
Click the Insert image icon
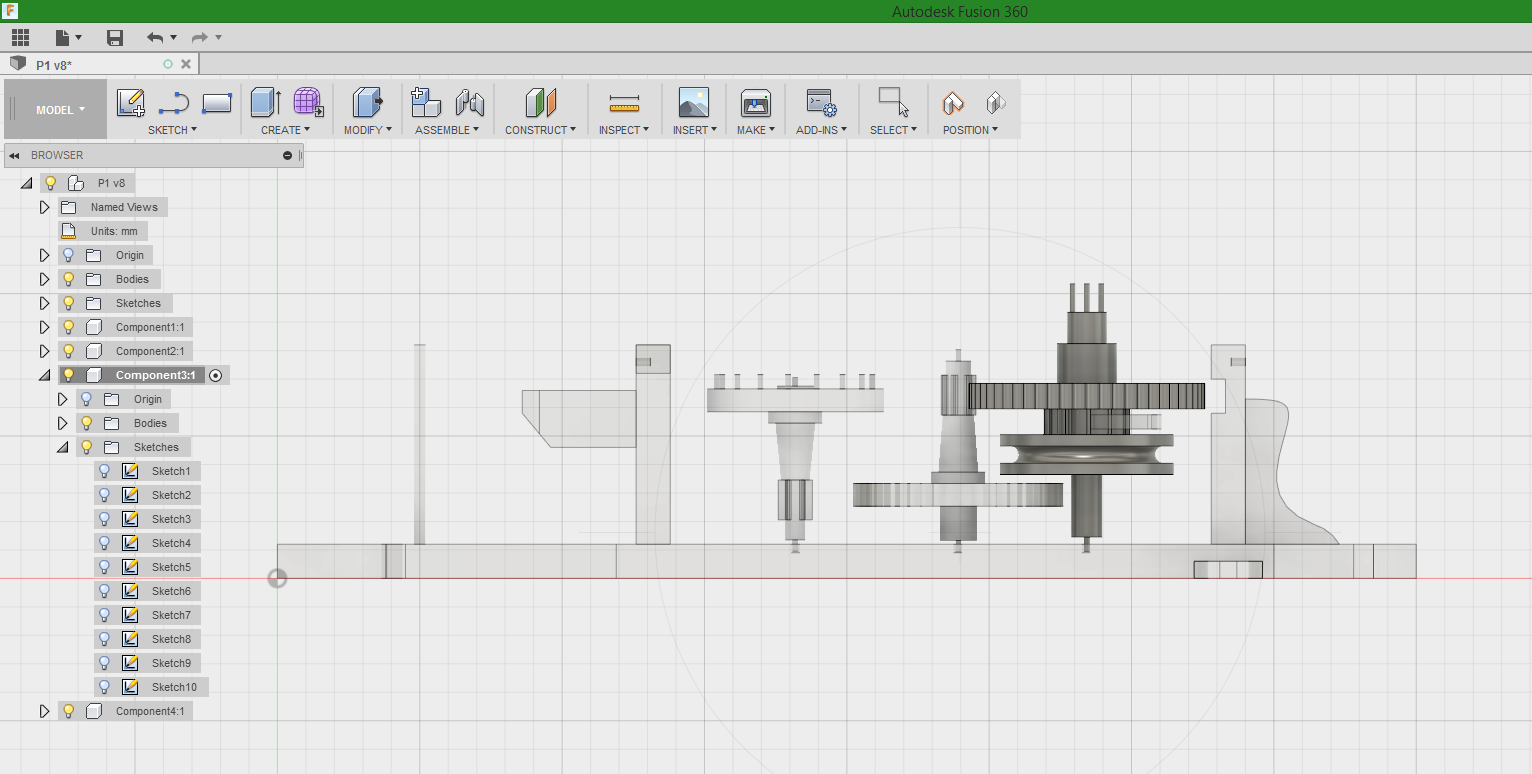point(693,102)
